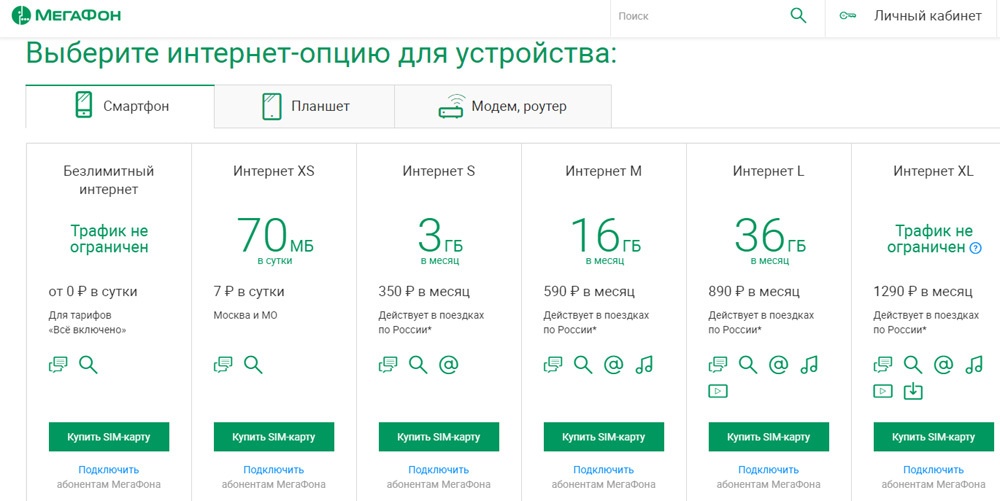Click the email @ icon under Интернет XL
Viewport: 1000px width, 501px height.
pyautogui.click(x=943, y=365)
